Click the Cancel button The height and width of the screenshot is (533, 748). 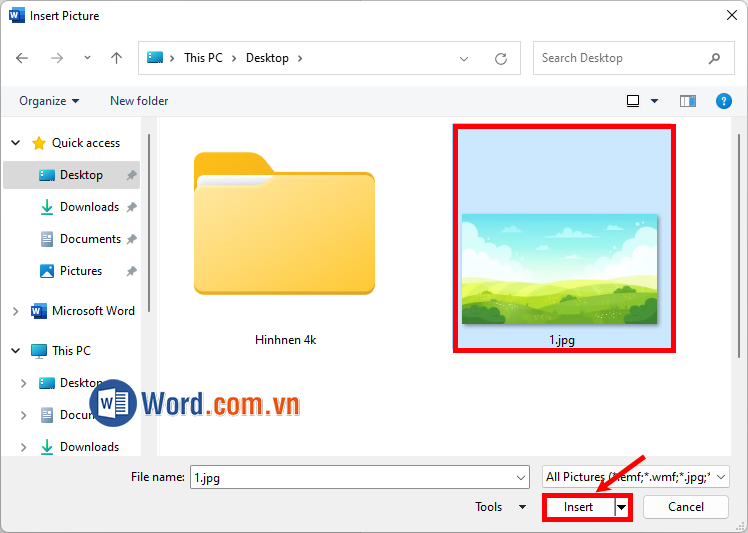(686, 507)
